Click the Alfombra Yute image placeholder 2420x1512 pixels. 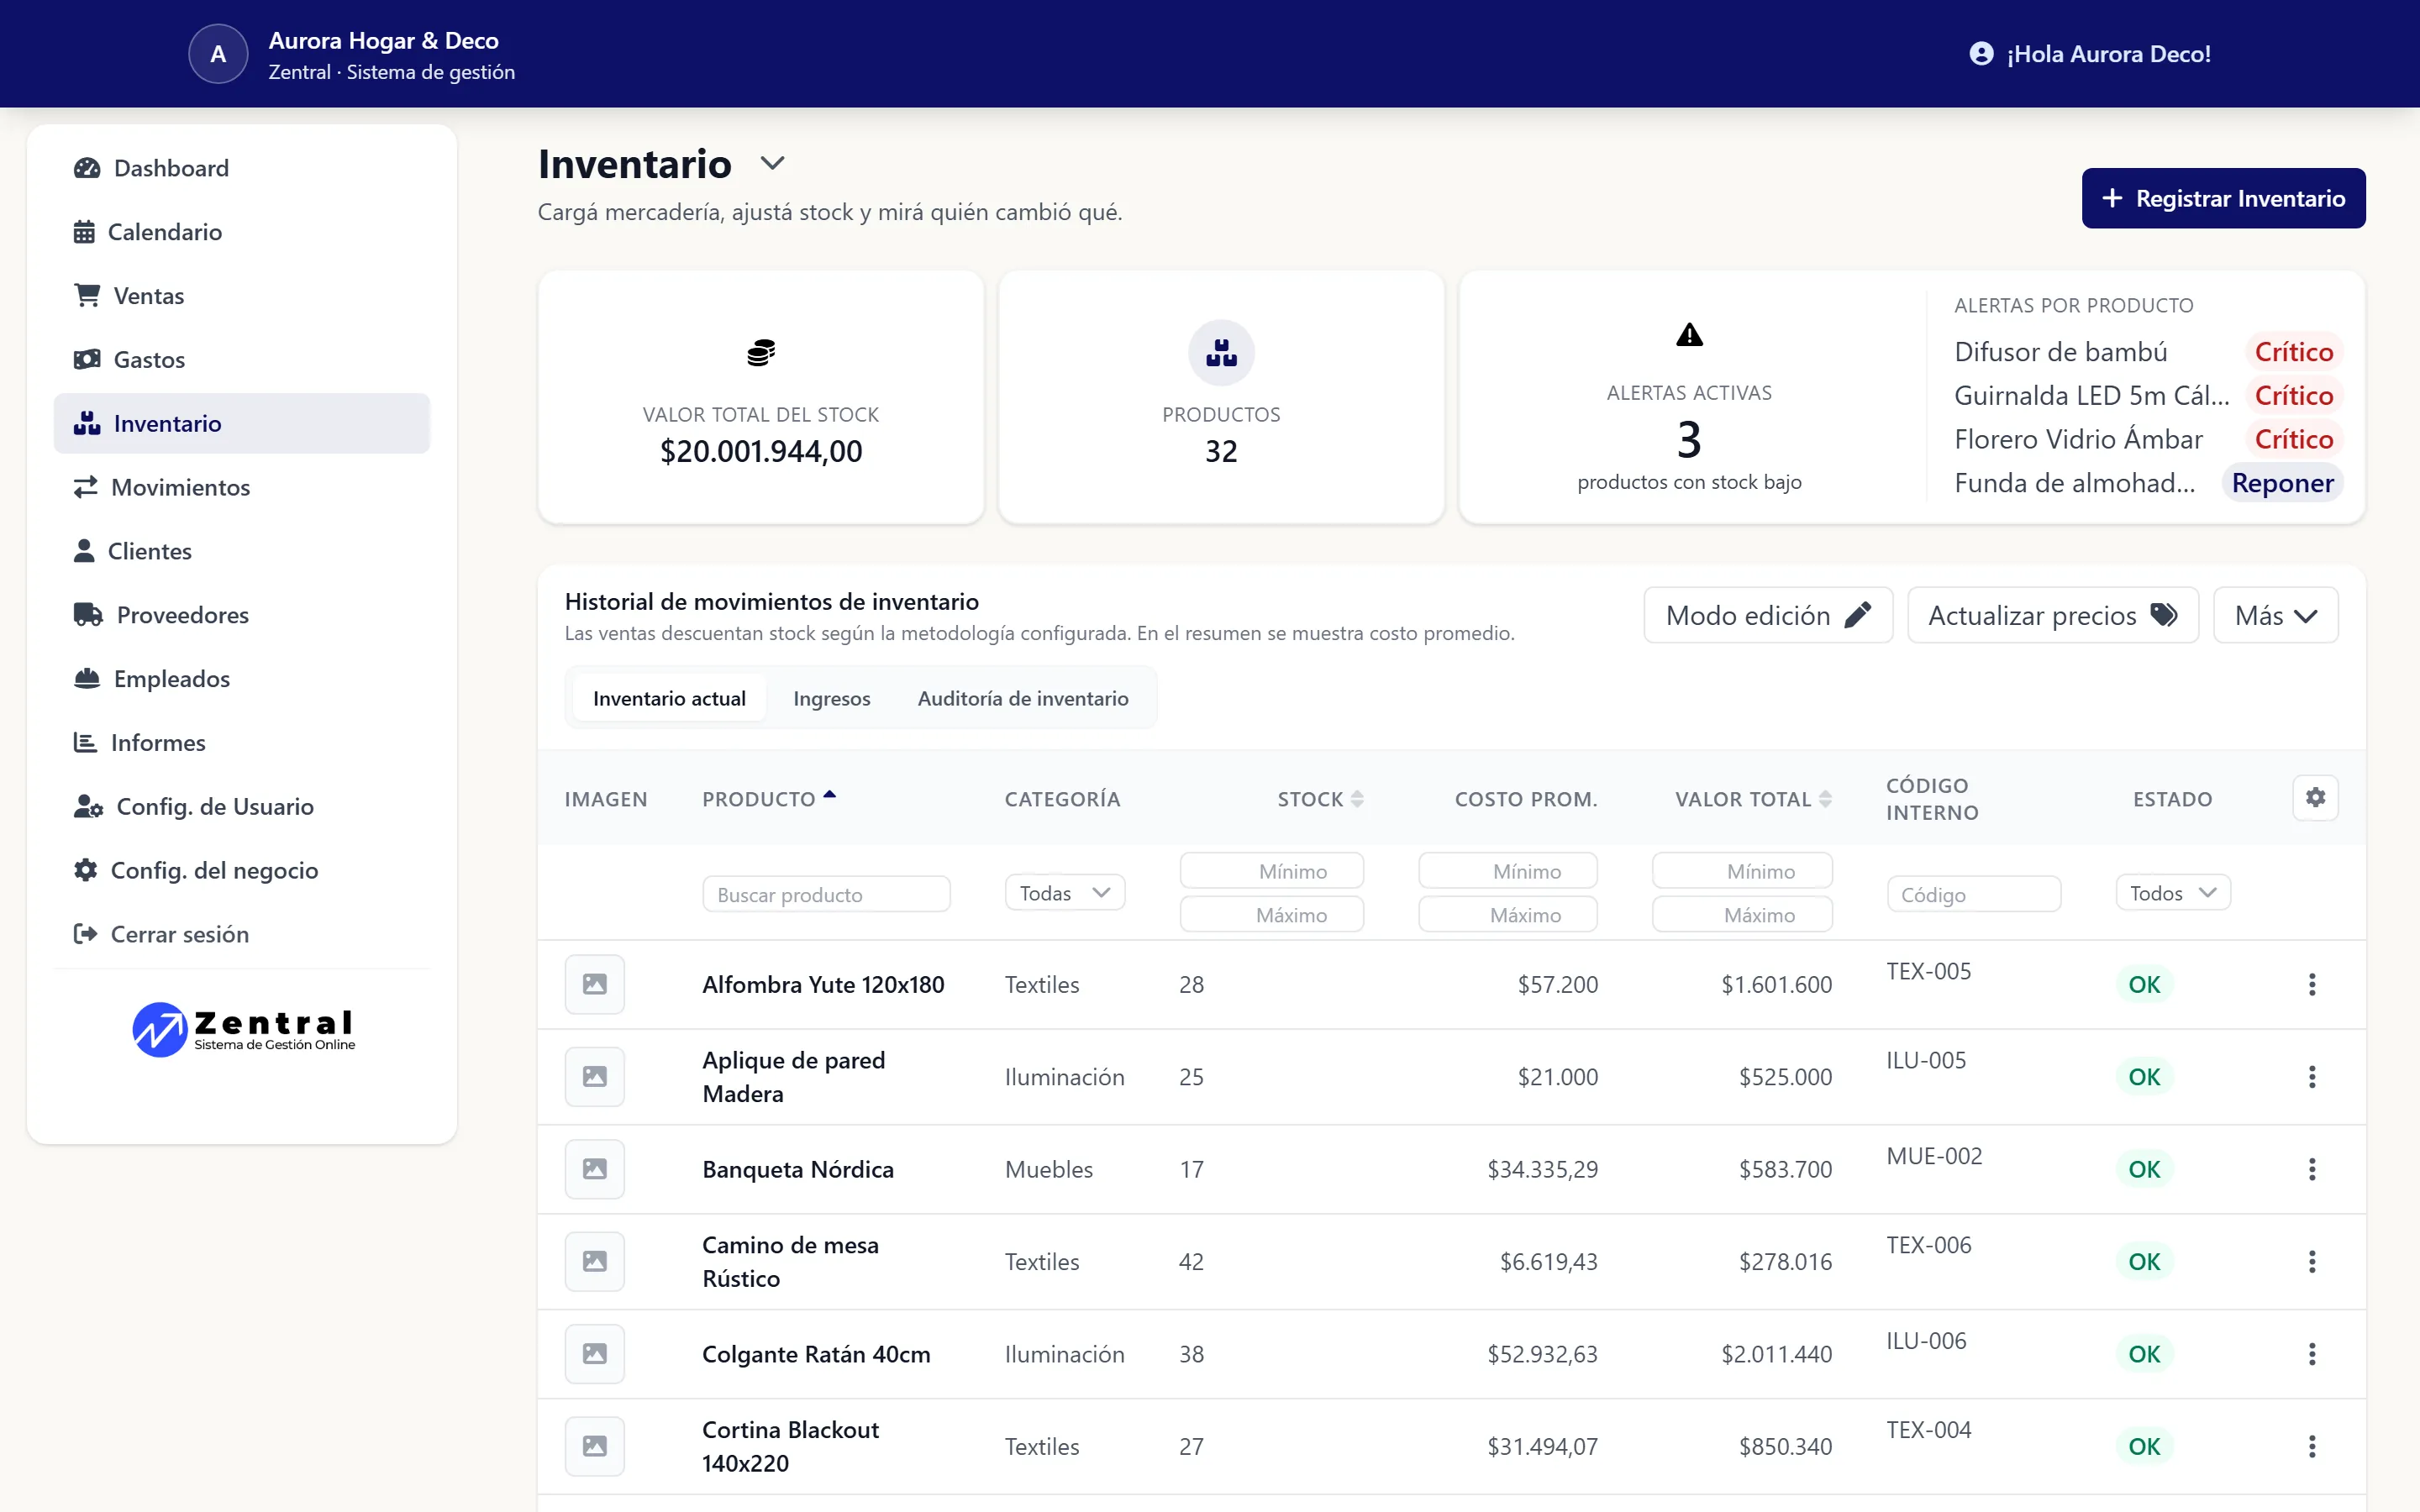(x=594, y=984)
